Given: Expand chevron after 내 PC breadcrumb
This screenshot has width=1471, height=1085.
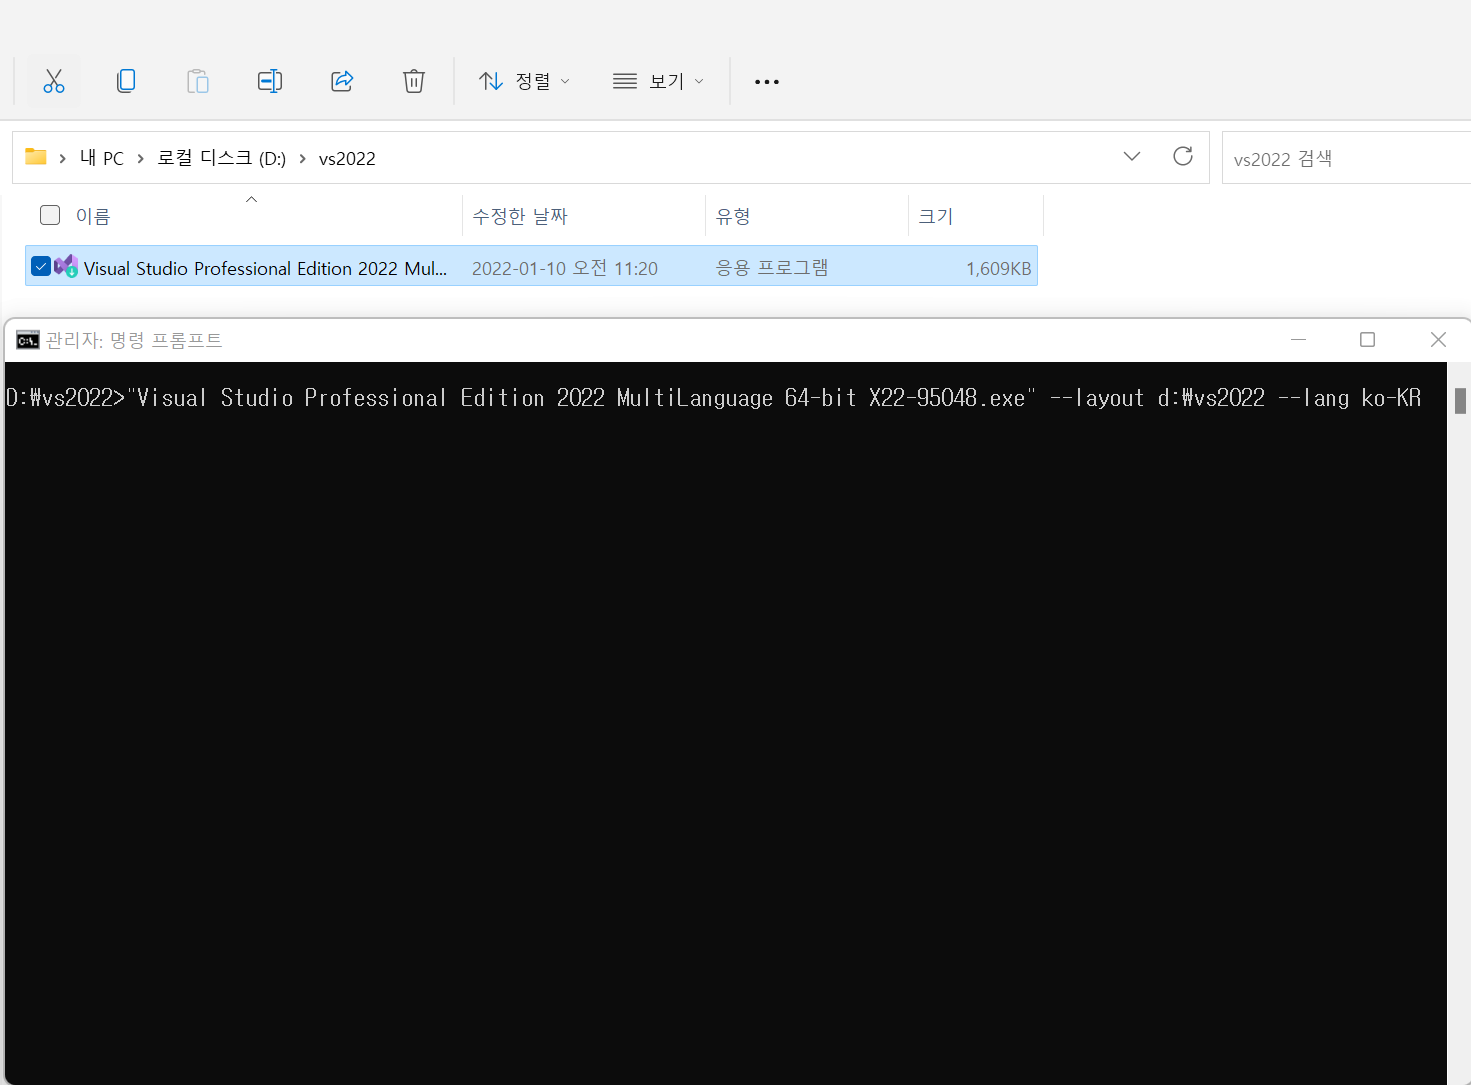Looking at the screenshot, I should (140, 158).
